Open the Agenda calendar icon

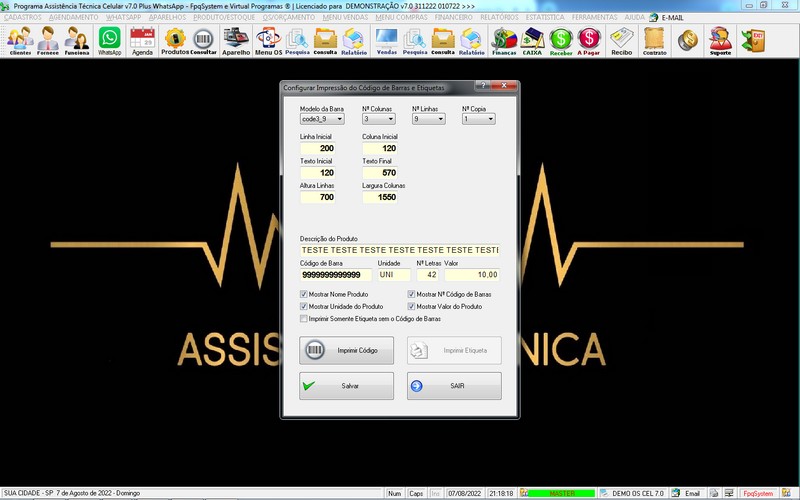coord(142,41)
